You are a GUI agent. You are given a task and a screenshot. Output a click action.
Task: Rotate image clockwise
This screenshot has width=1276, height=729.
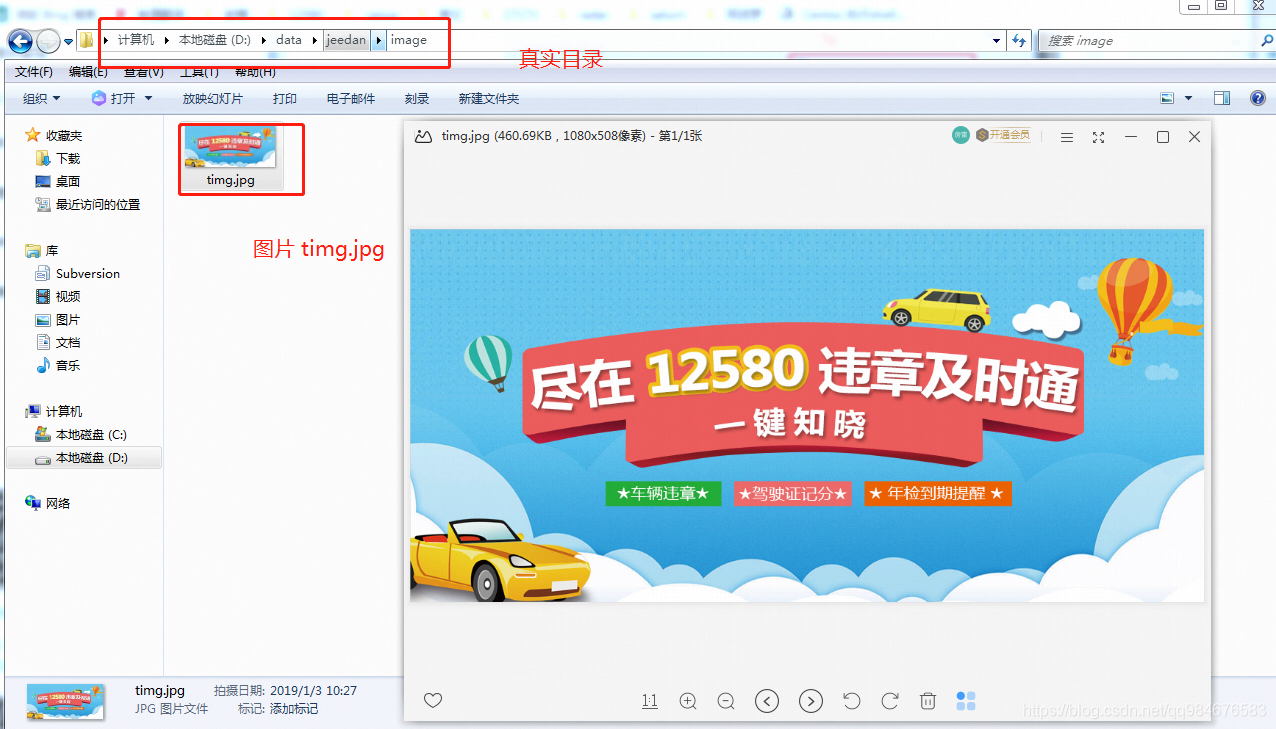889,701
